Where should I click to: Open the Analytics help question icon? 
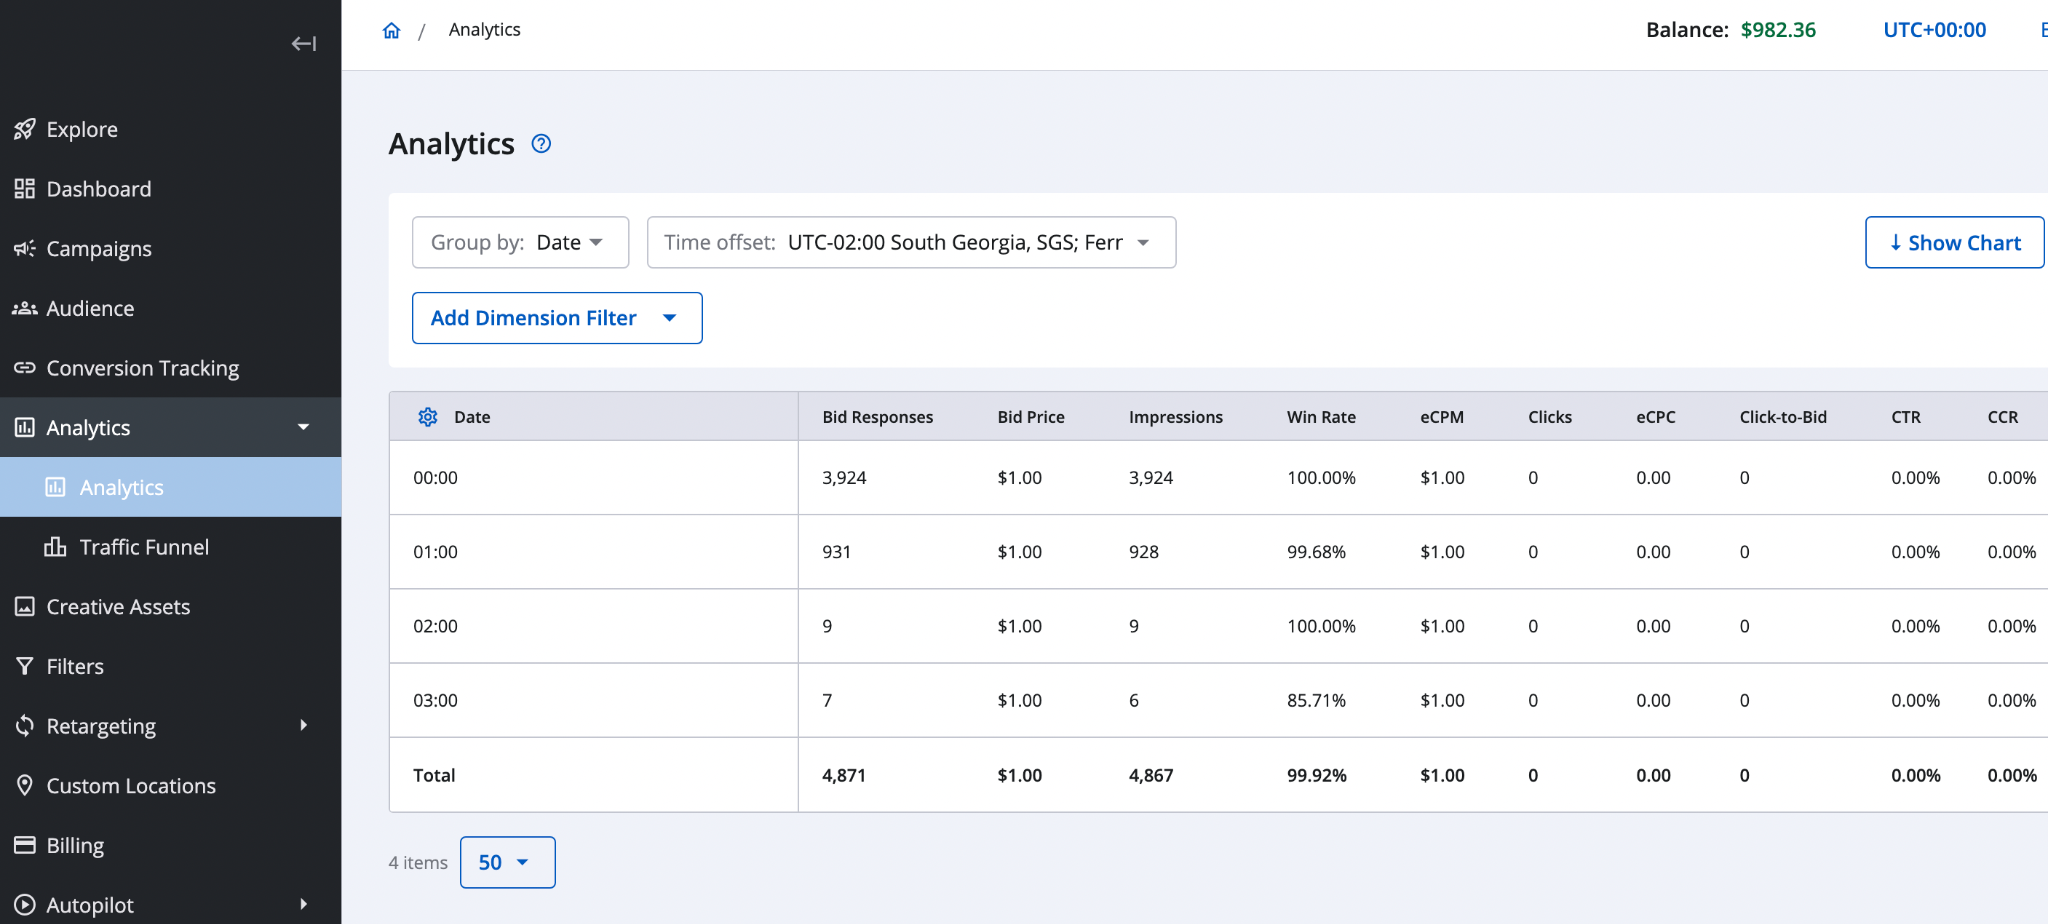[541, 144]
